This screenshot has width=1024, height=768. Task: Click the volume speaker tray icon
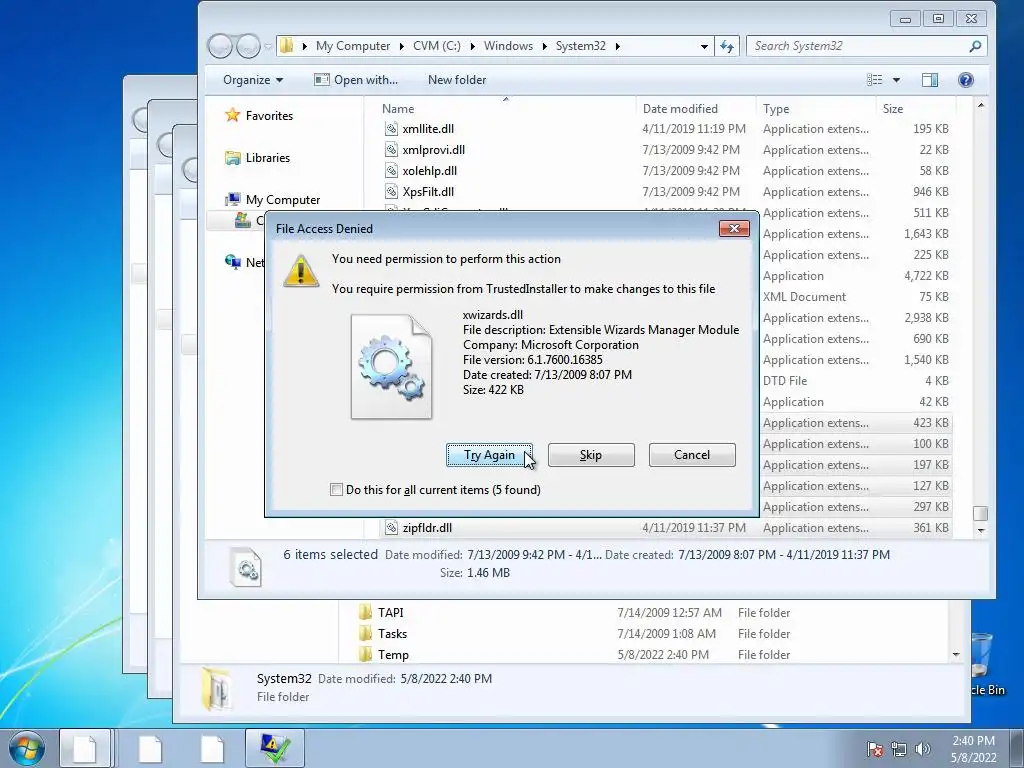(922, 749)
